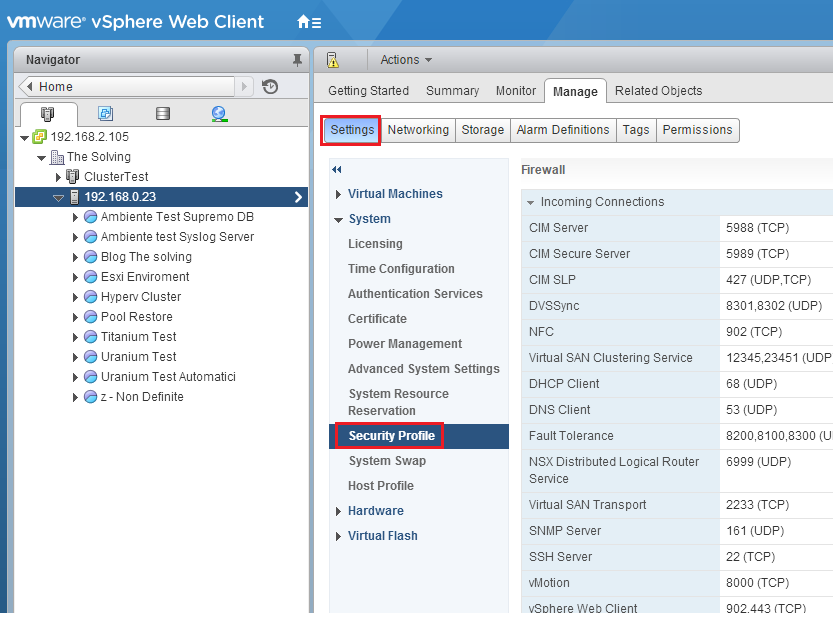Click resource pool icon for Ambiente test Syslog Server
The image size is (837, 635).
coord(91,236)
